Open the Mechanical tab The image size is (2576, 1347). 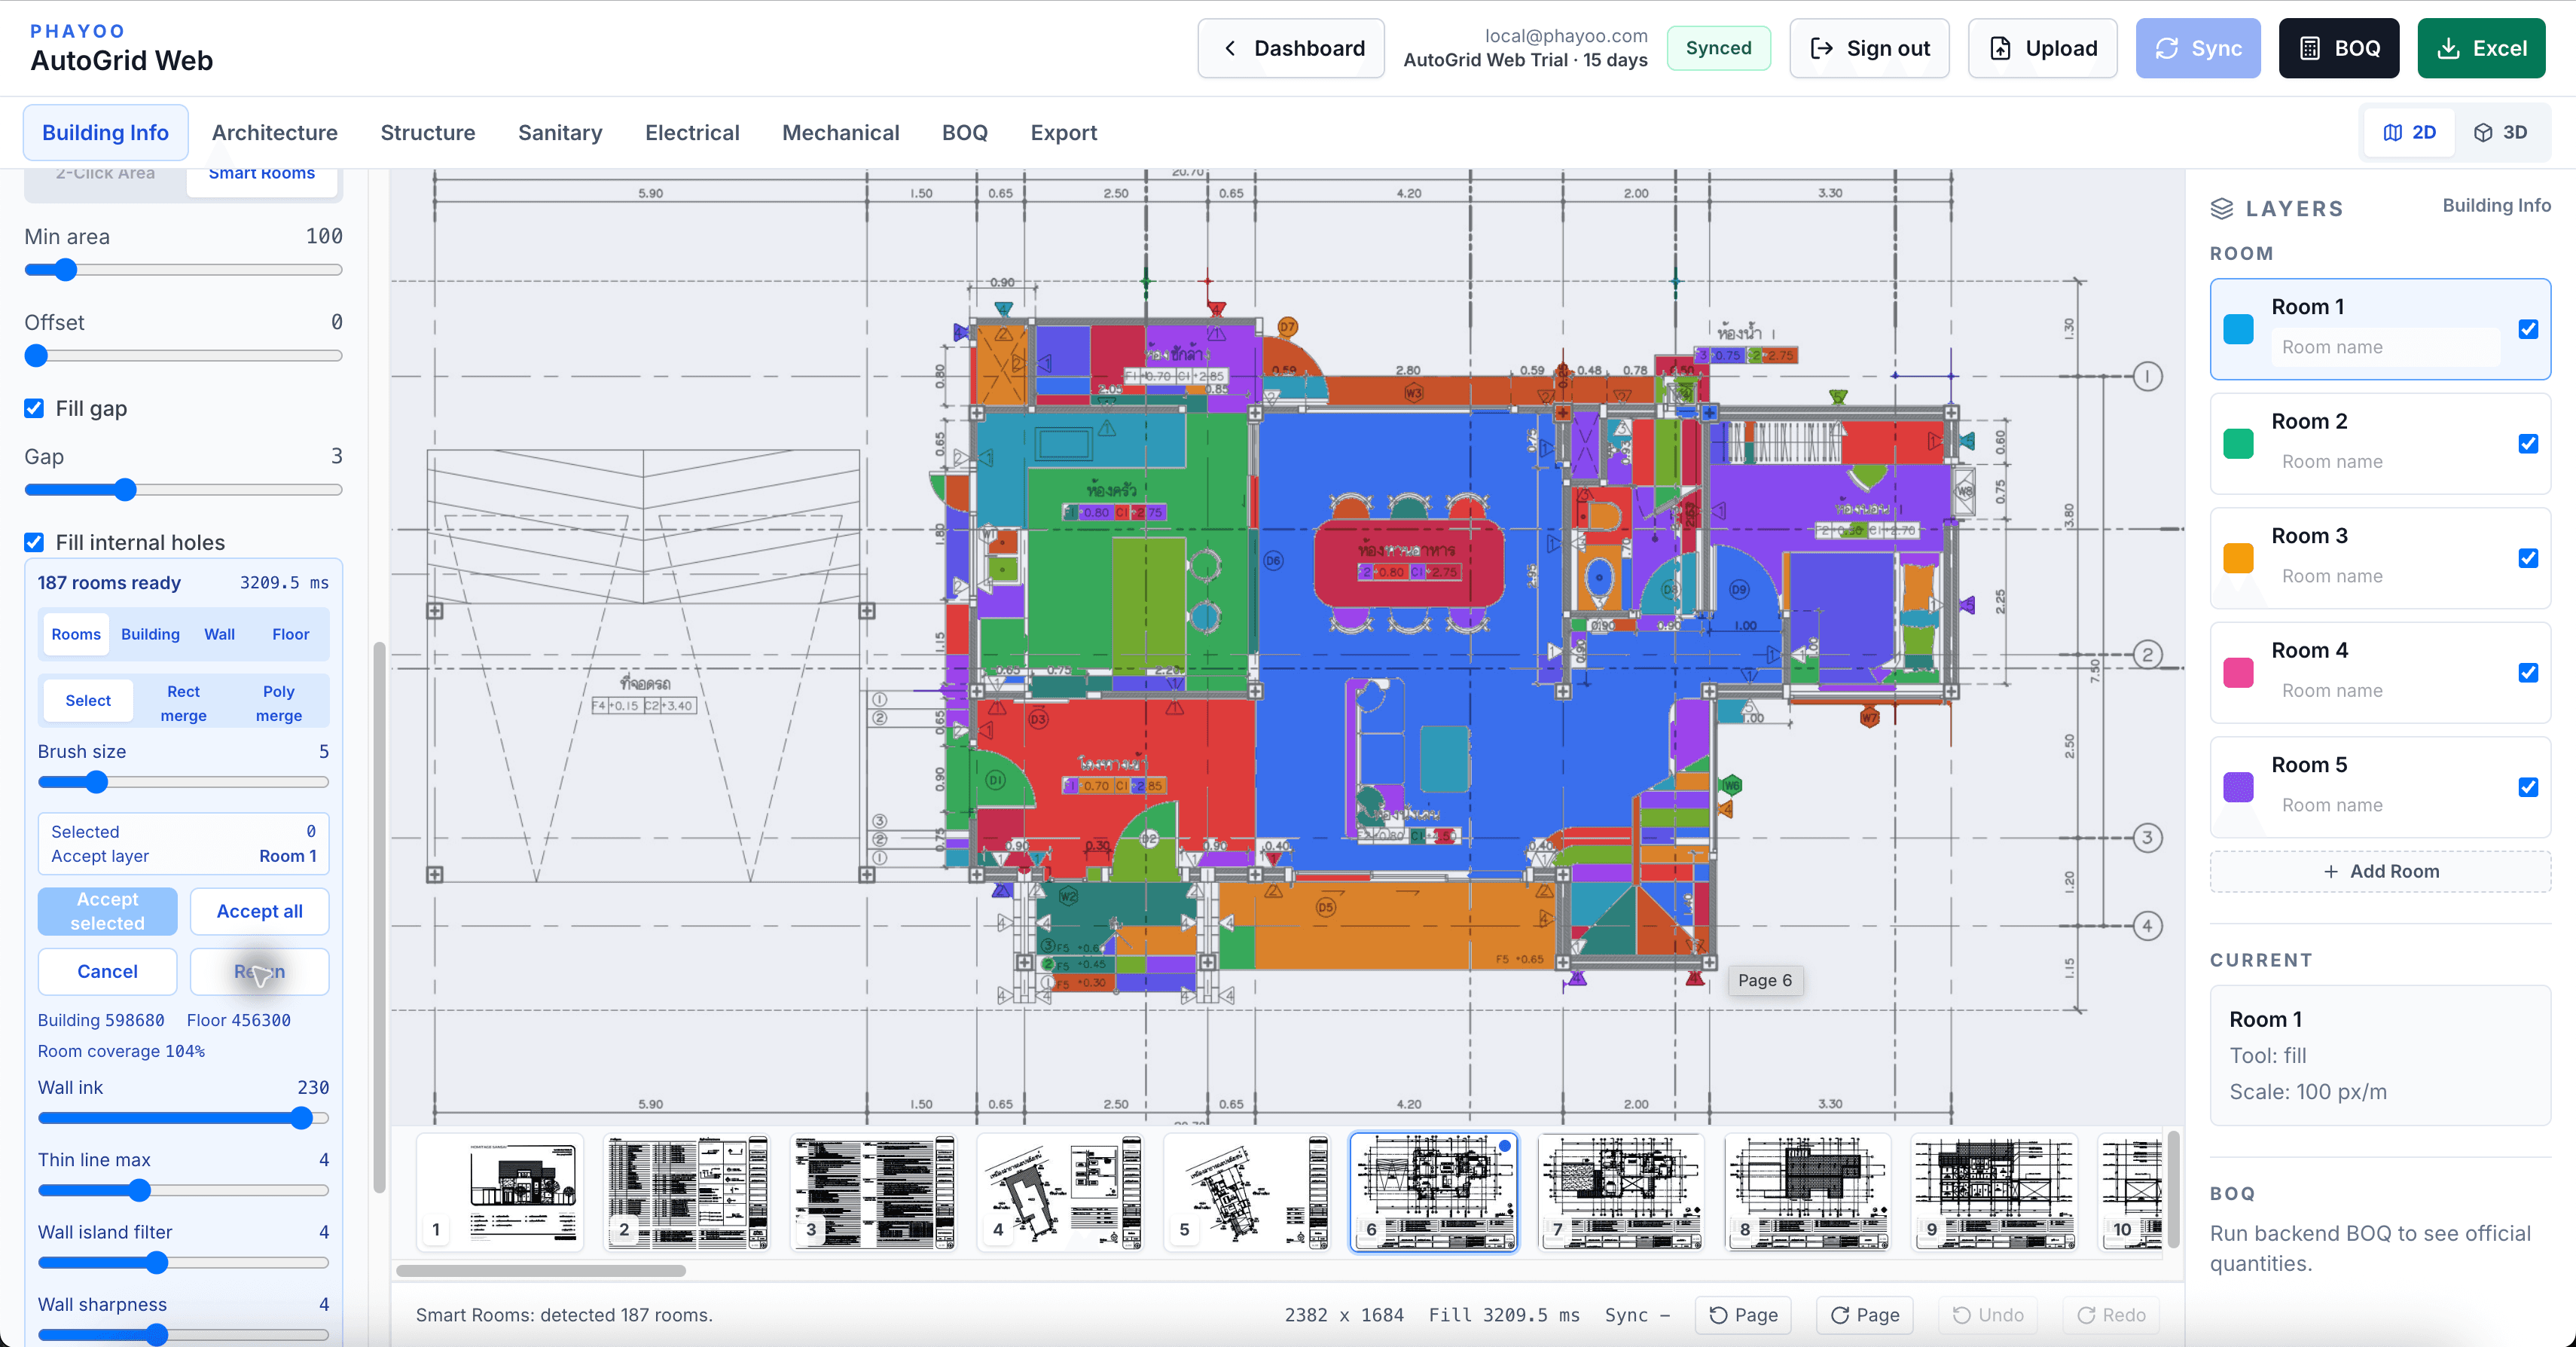tap(840, 132)
